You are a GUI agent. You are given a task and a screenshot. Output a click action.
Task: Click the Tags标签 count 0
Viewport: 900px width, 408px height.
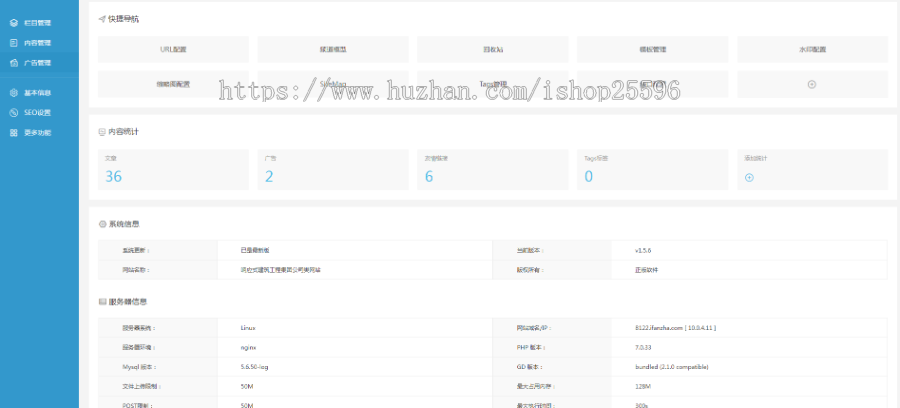tap(588, 177)
